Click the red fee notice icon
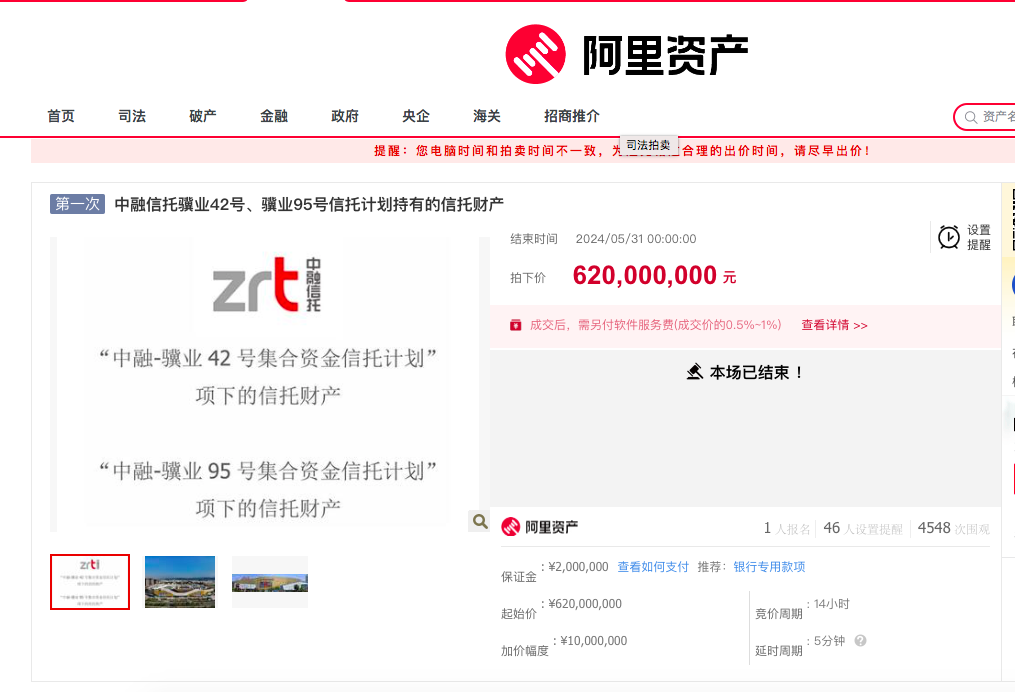The height and width of the screenshot is (692, 1015). pyautogui.click(x=515, y=325)
